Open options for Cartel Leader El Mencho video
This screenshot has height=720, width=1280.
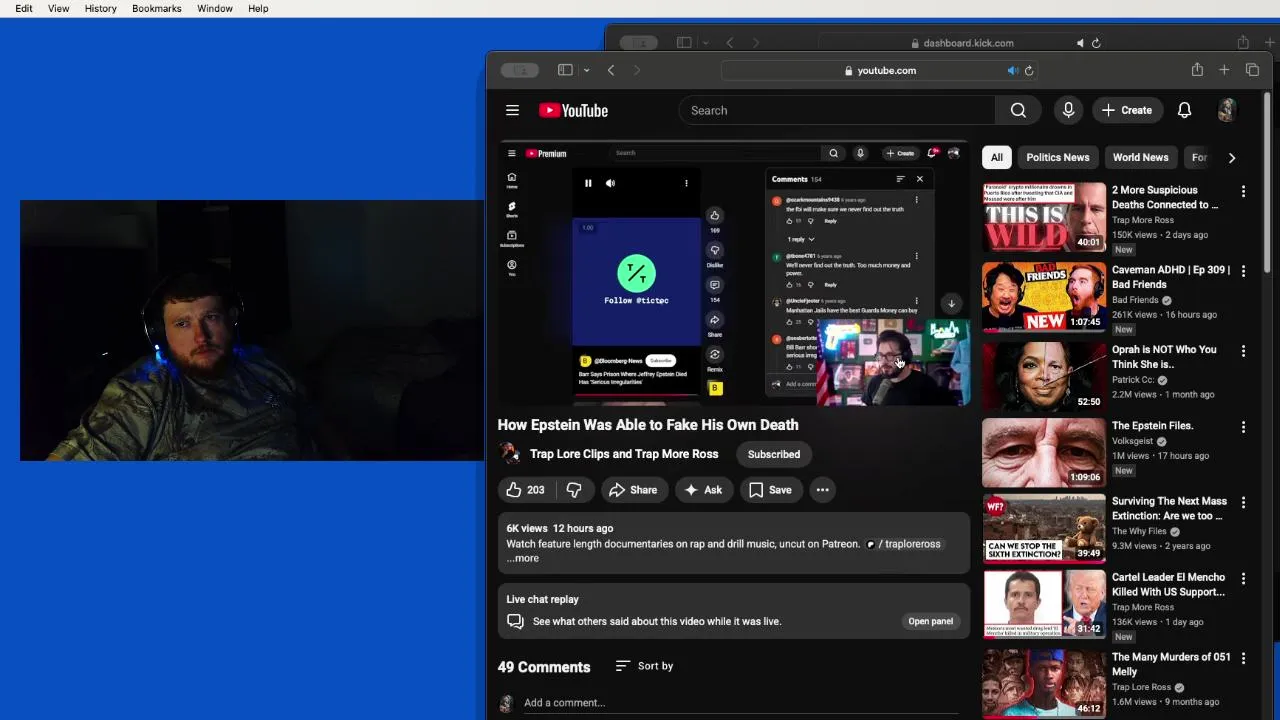tap(1243, 578)
